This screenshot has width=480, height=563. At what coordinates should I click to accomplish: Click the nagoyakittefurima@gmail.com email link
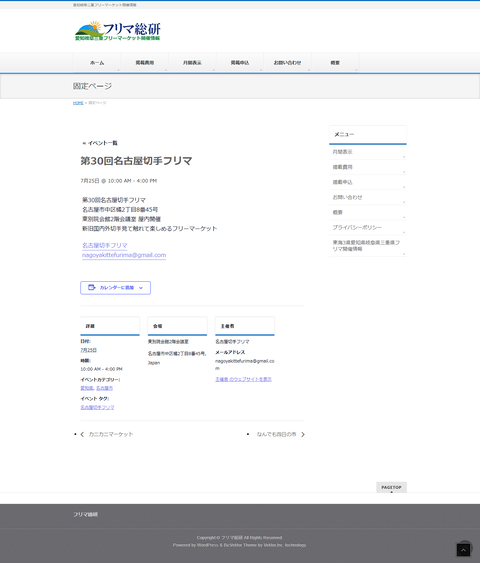coord(124,255)
